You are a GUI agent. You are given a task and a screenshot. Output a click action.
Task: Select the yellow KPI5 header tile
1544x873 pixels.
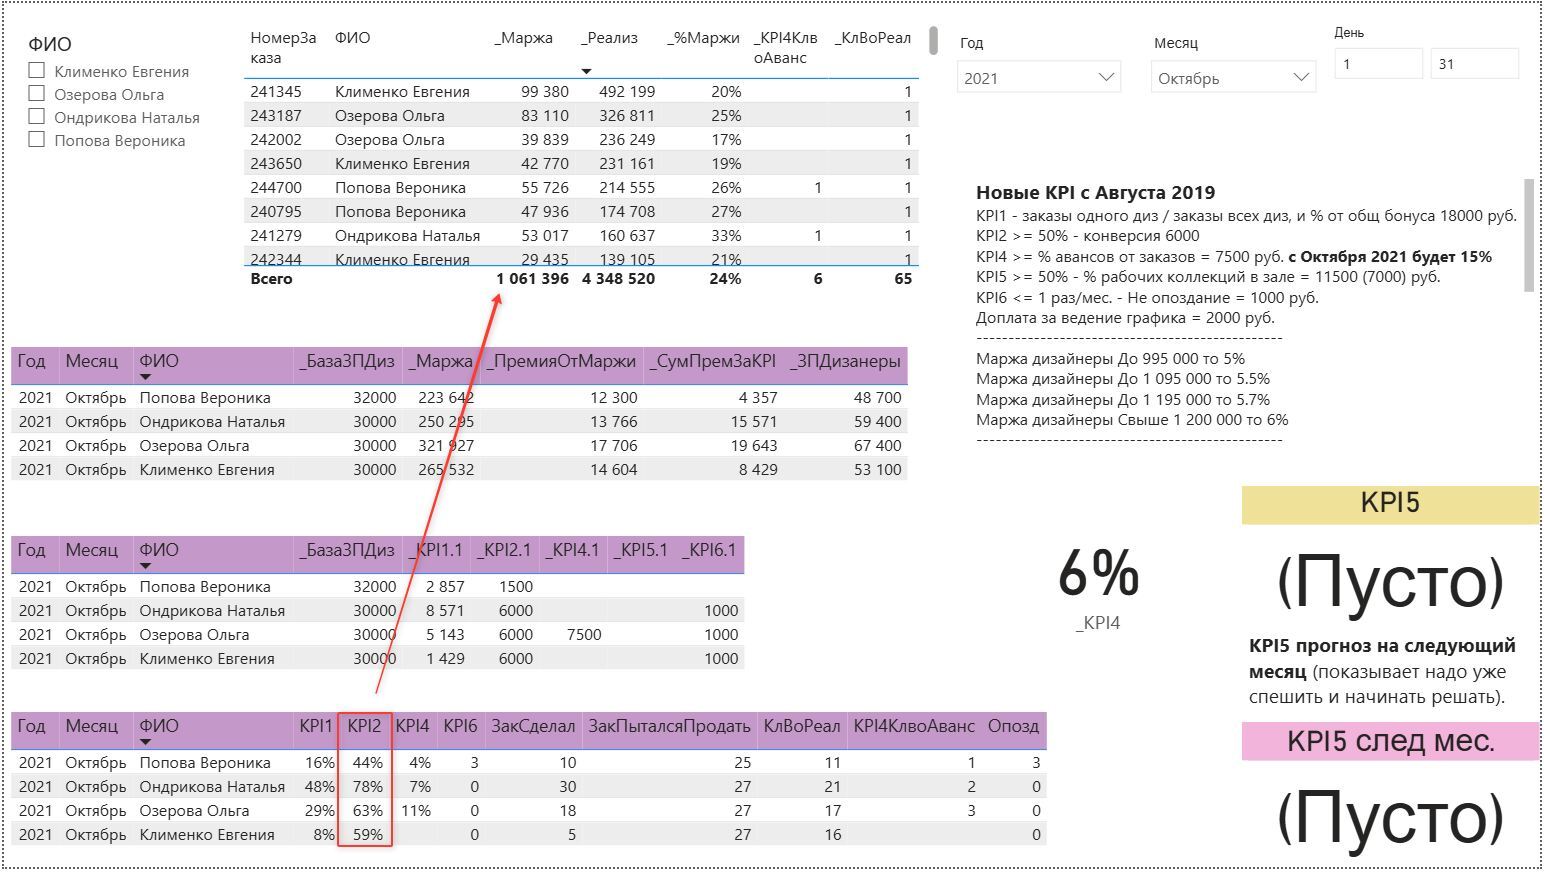click(x=1389, y=504)
